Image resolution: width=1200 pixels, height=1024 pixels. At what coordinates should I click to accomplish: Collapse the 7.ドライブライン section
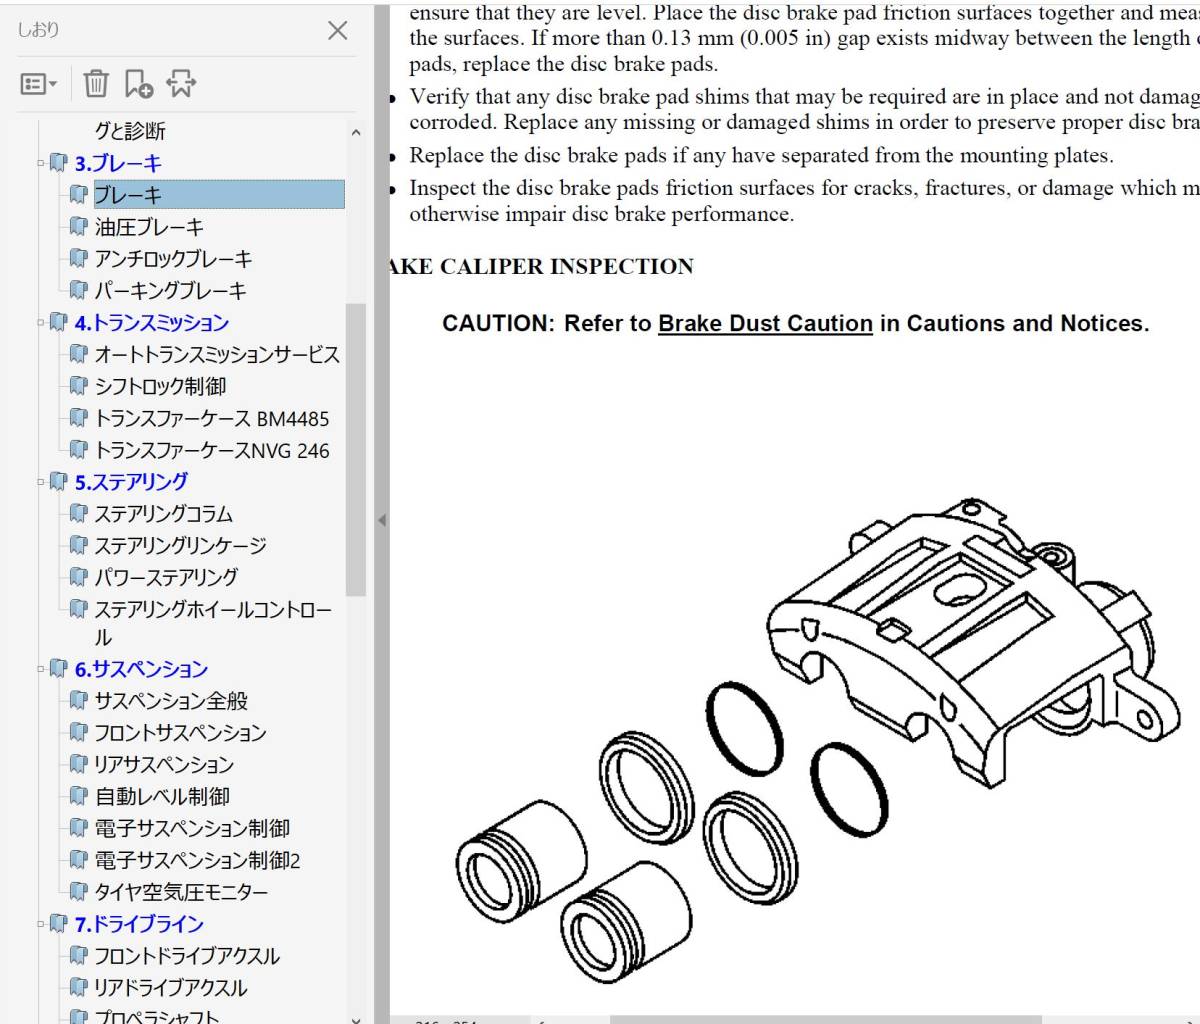[x=41, y=923]
